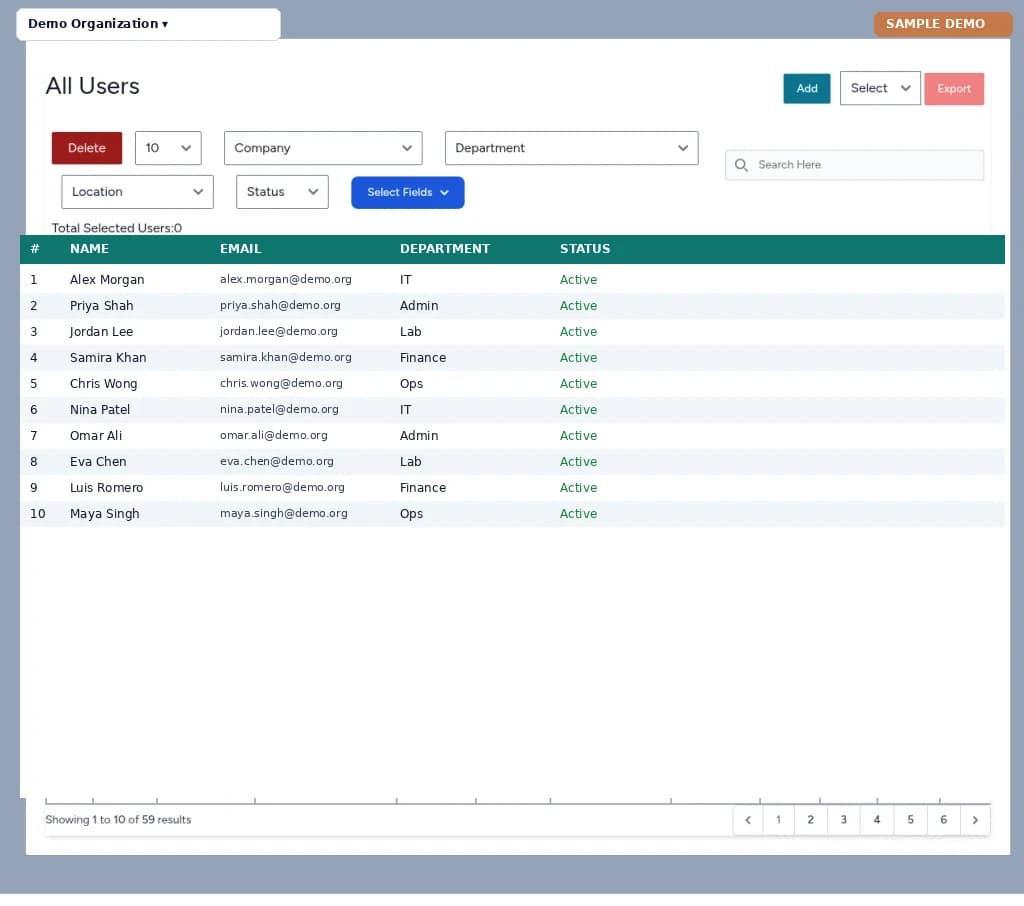Click the SAMPLE DEMO badge
The image size is (1024, 906).
click(x=942, y=24)
